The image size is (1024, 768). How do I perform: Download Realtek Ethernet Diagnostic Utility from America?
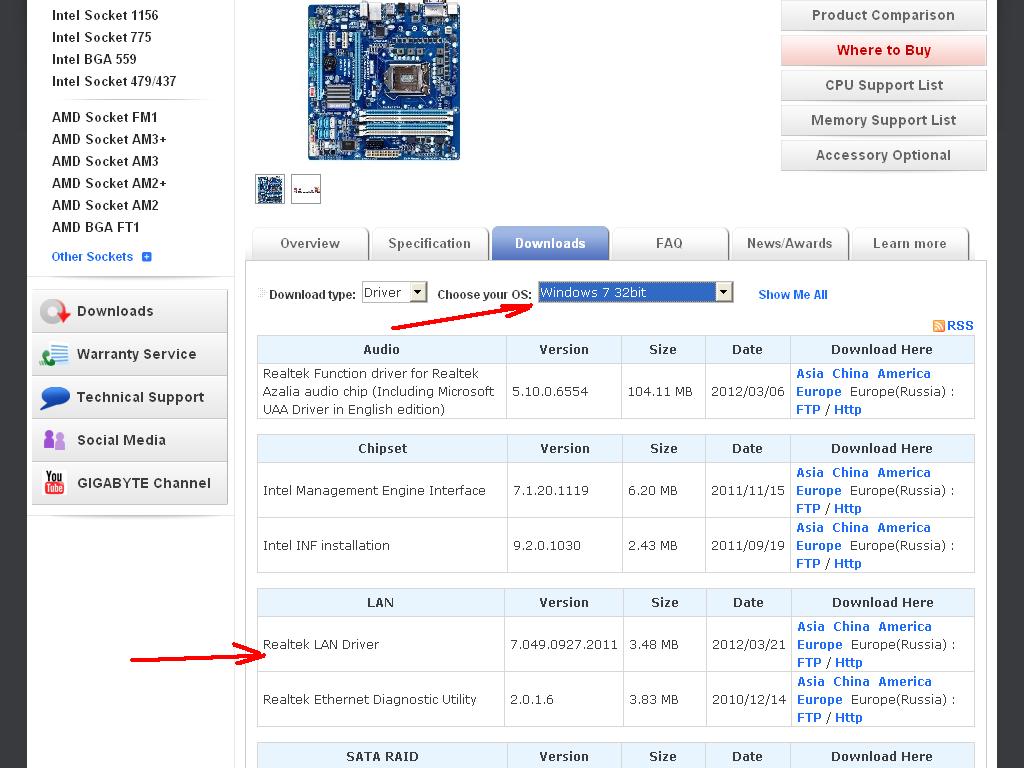[905, 682]
